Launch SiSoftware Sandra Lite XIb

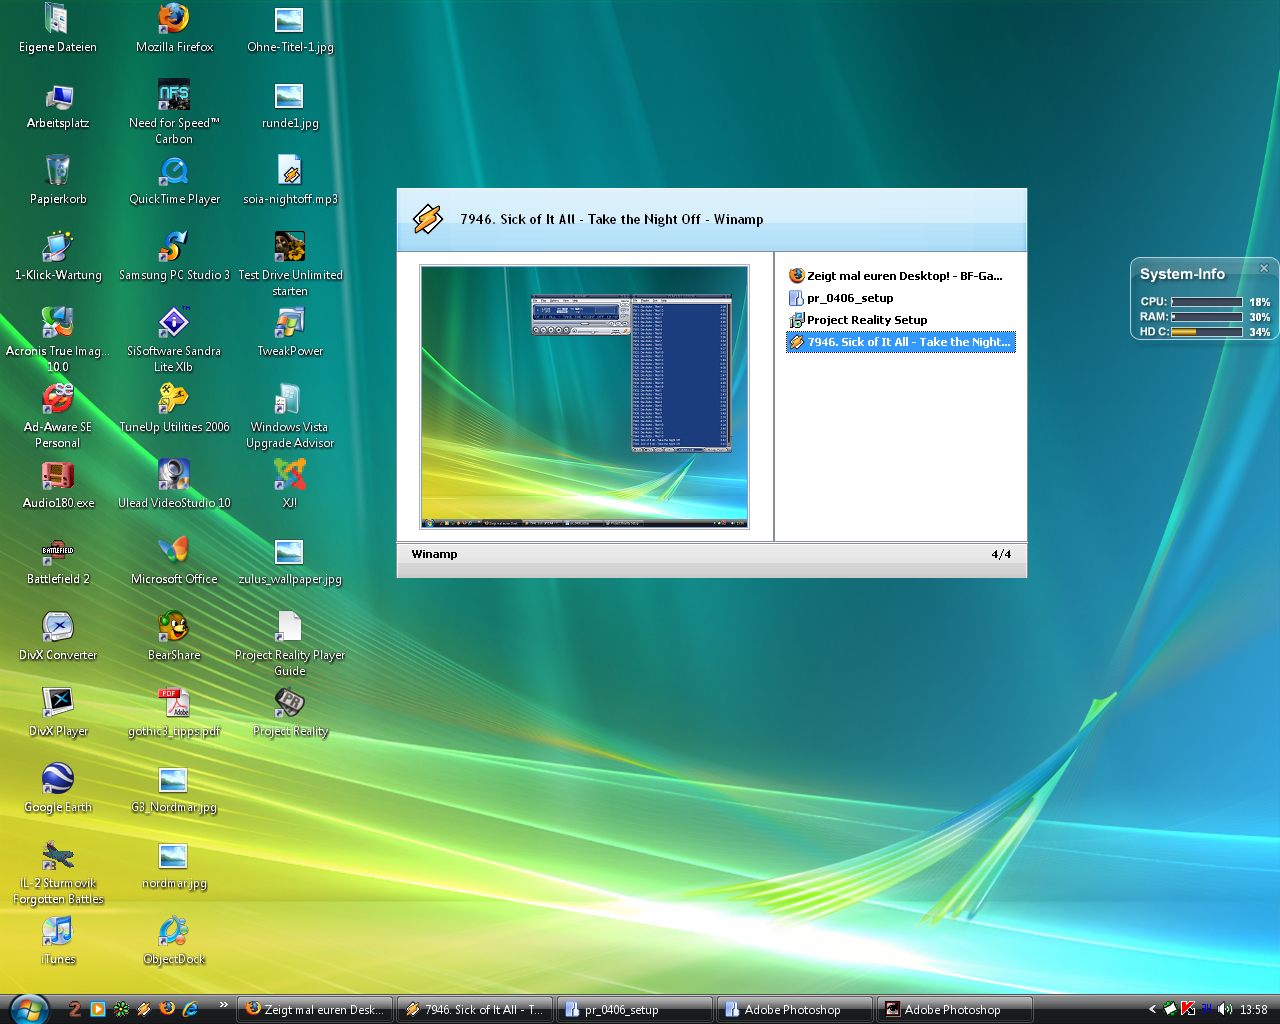coord(174,340)
